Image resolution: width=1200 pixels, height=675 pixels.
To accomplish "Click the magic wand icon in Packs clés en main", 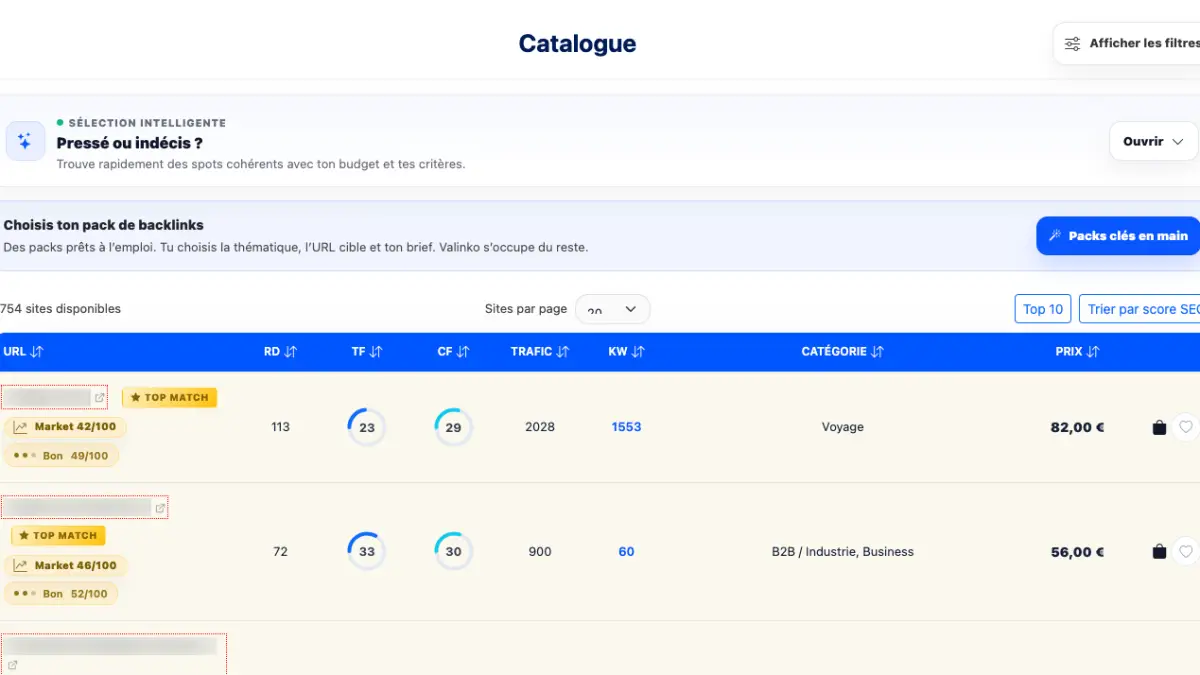I will (1054, 236).
